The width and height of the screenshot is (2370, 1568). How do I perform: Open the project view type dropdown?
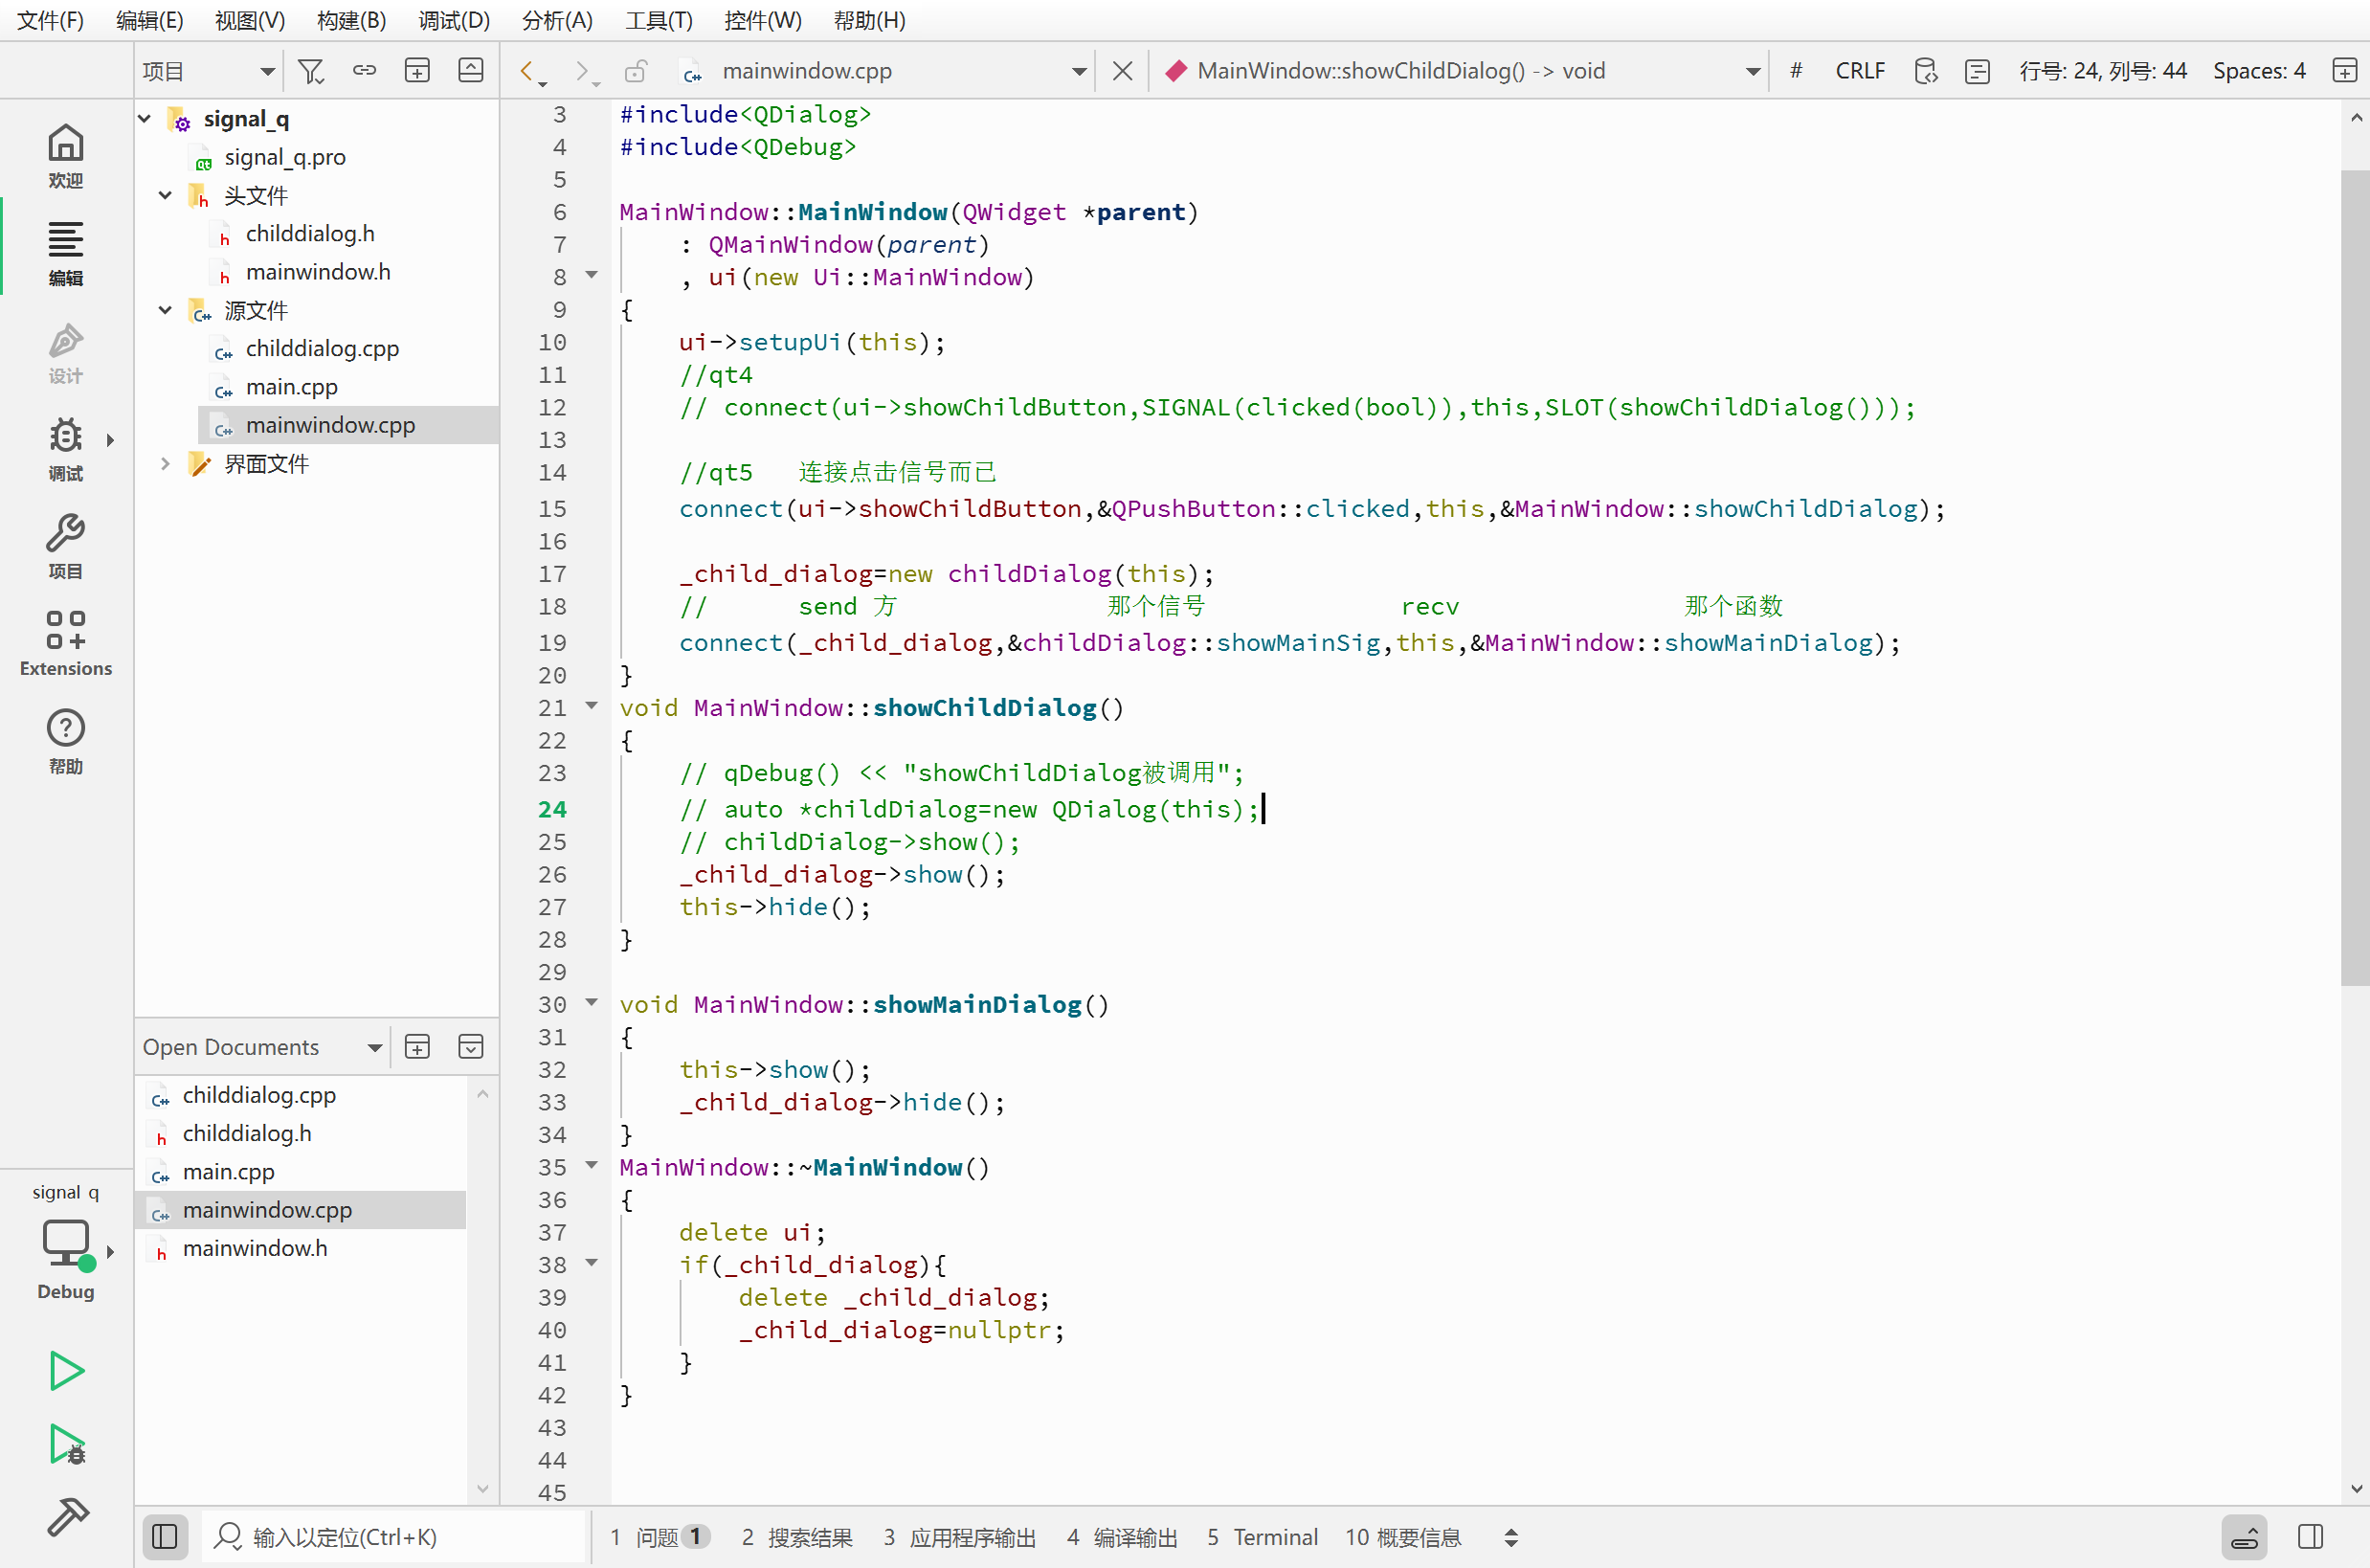click(x=208, y=71)
